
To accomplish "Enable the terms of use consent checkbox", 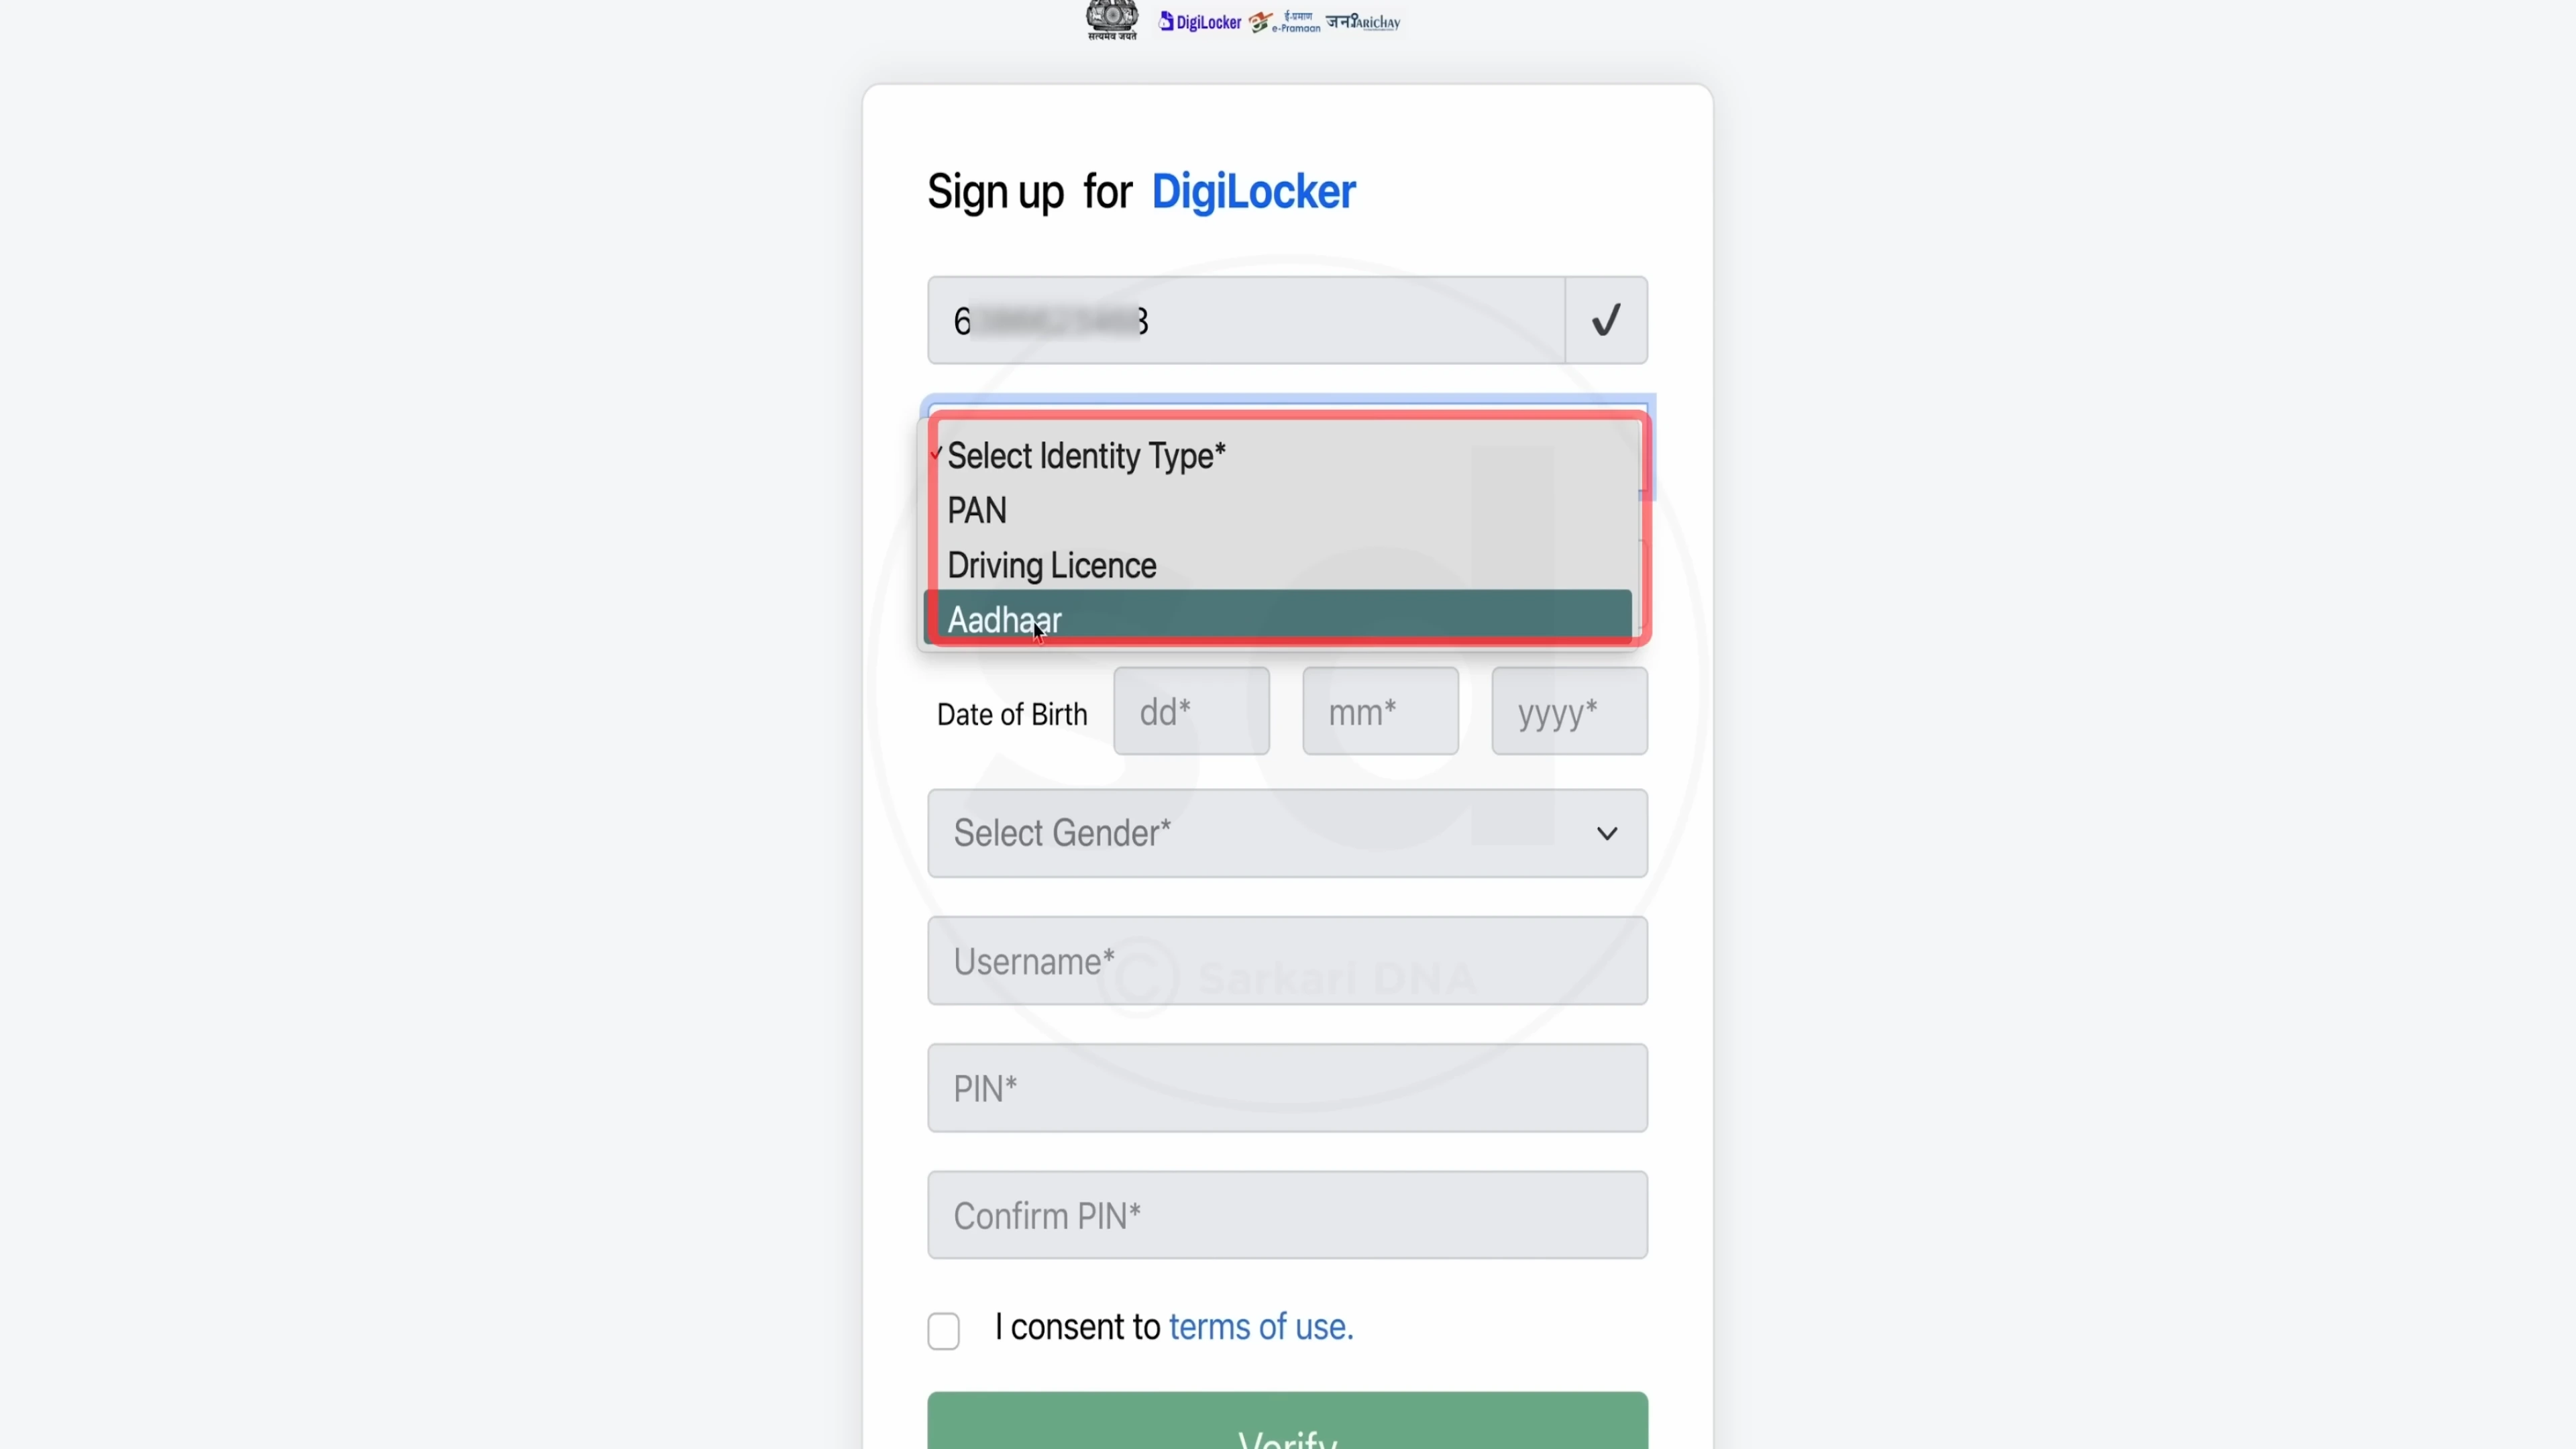I will click(x=944, y=1331).
